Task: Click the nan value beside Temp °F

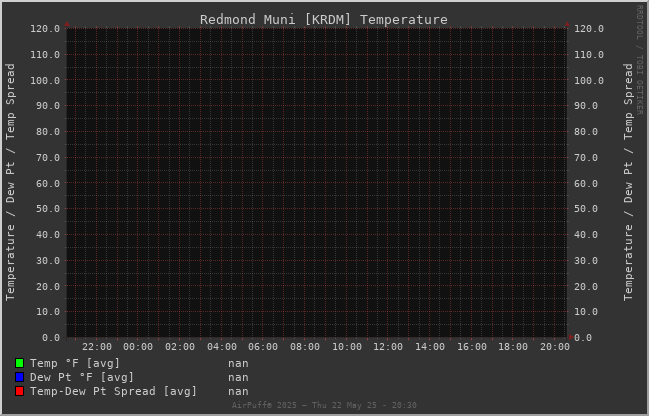Action: (x=238, y=363)
